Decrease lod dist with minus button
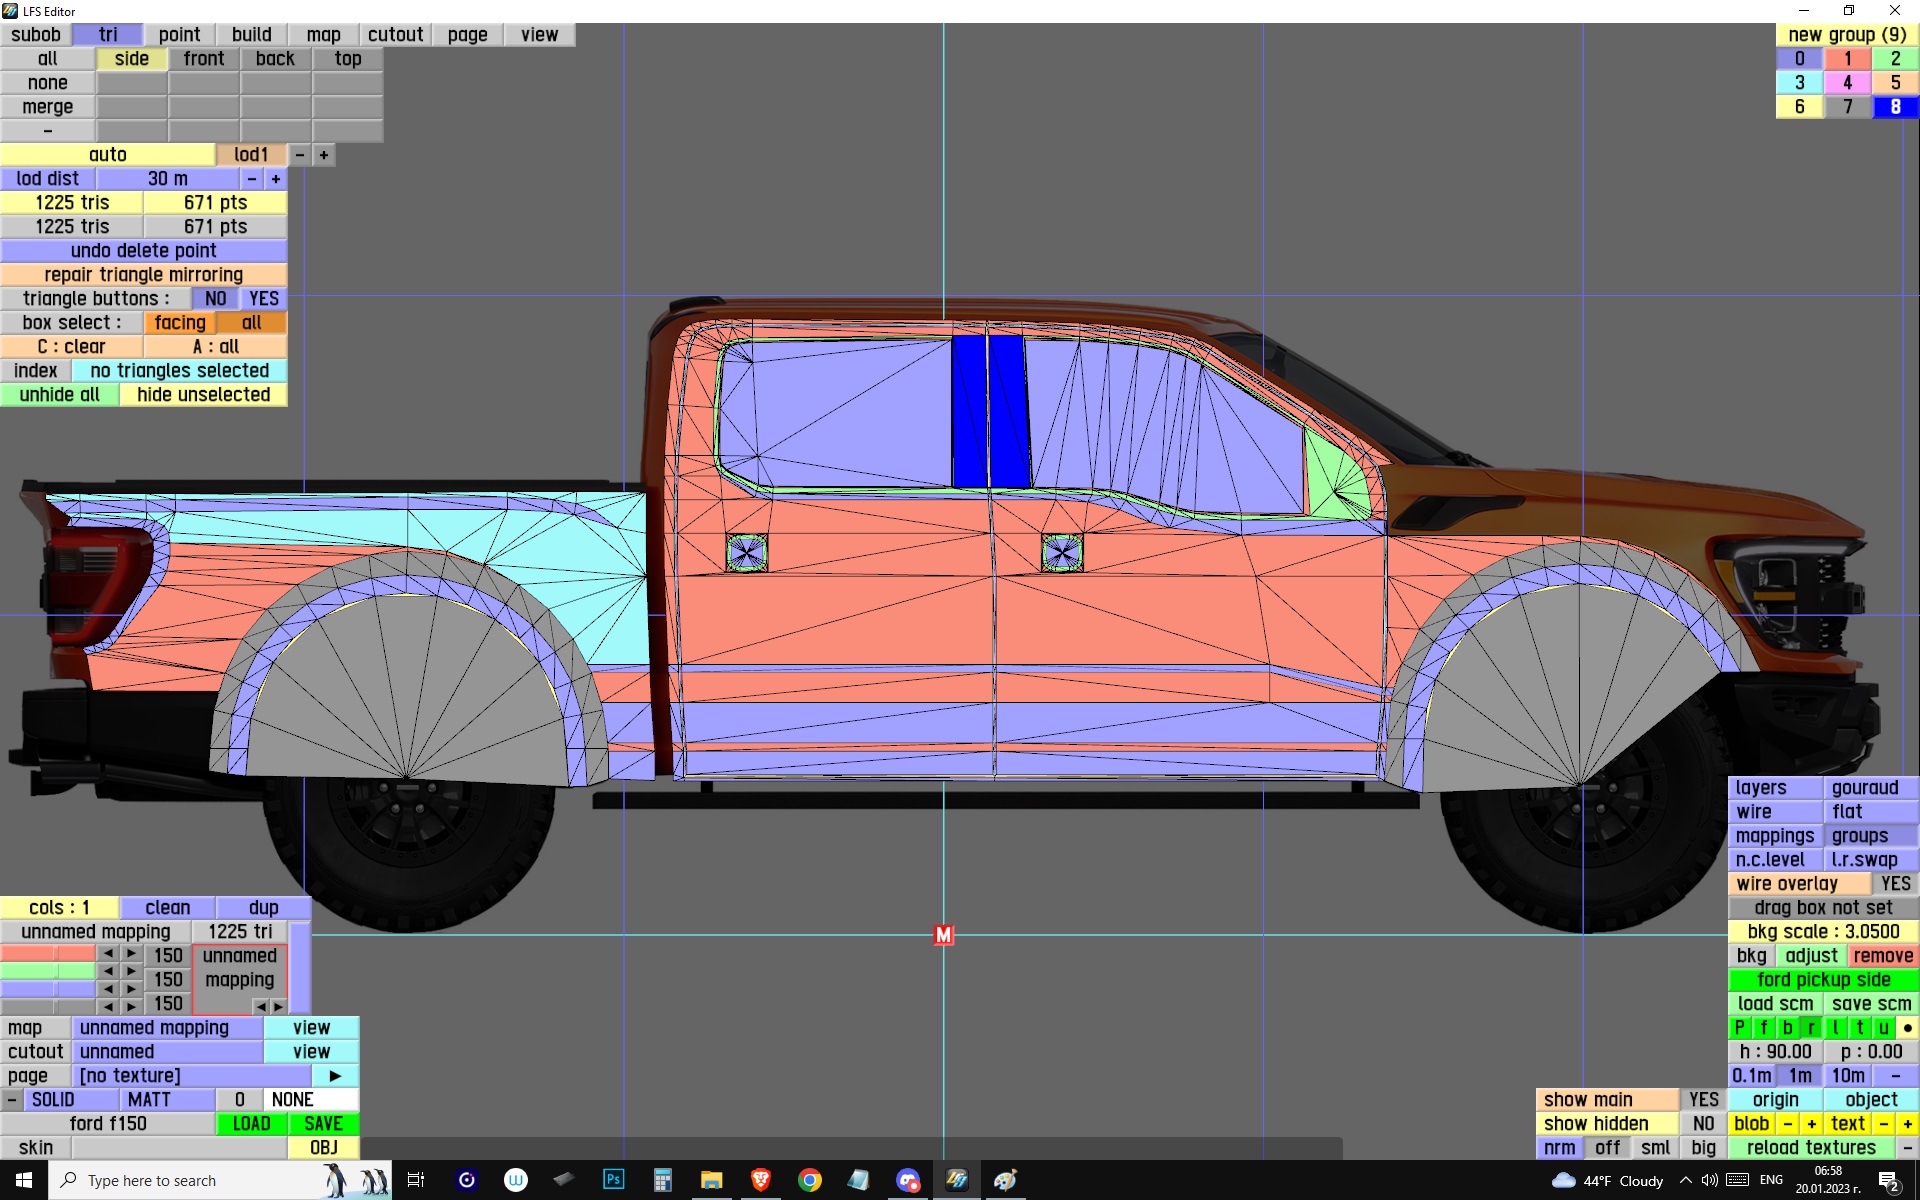1920x1200 pixels. (x=252, y=179)
